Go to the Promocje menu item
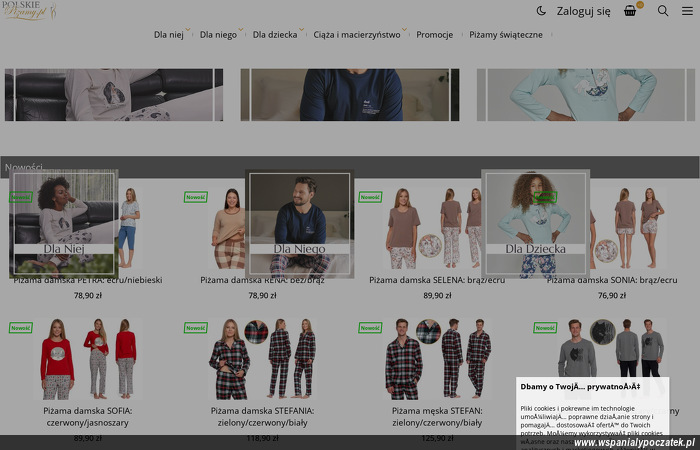Image resolution: width=700 pixels, height=450 pixels. (x=434, y=34)
